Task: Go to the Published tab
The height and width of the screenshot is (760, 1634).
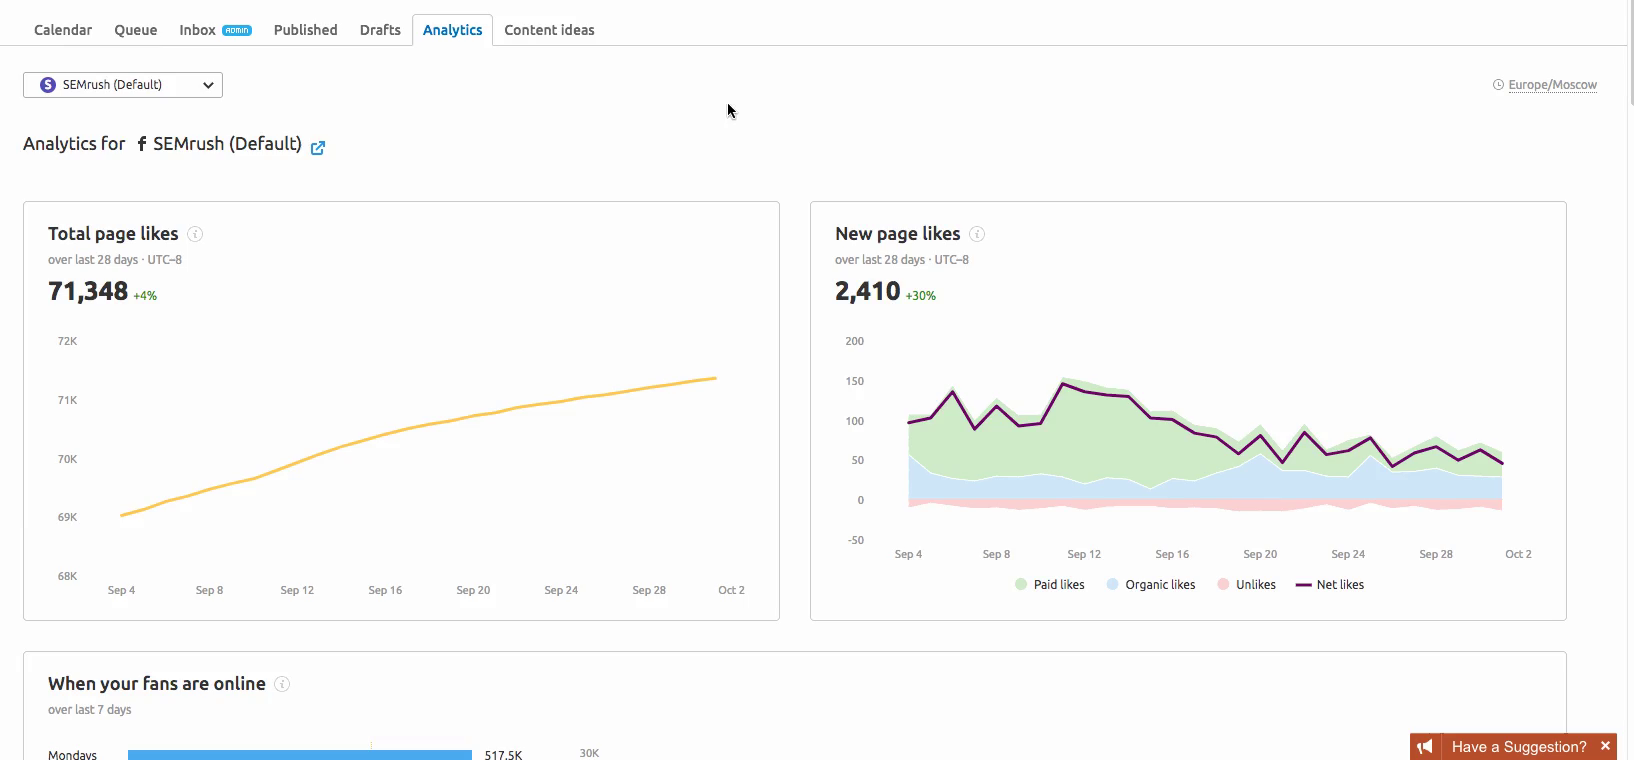Action: click(305, 30)
